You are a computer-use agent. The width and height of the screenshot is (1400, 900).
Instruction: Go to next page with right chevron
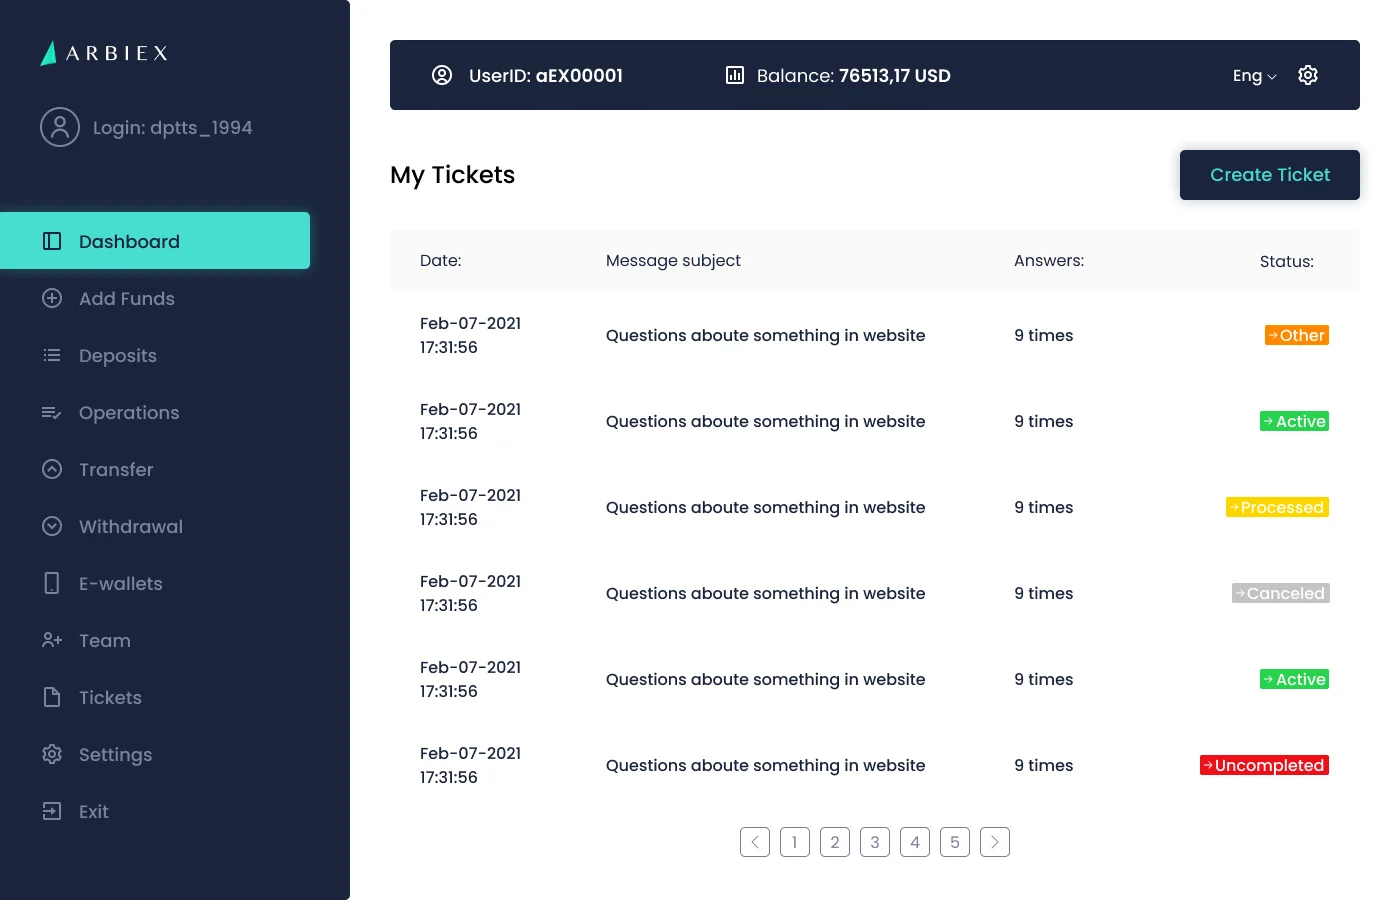(995, 842)
